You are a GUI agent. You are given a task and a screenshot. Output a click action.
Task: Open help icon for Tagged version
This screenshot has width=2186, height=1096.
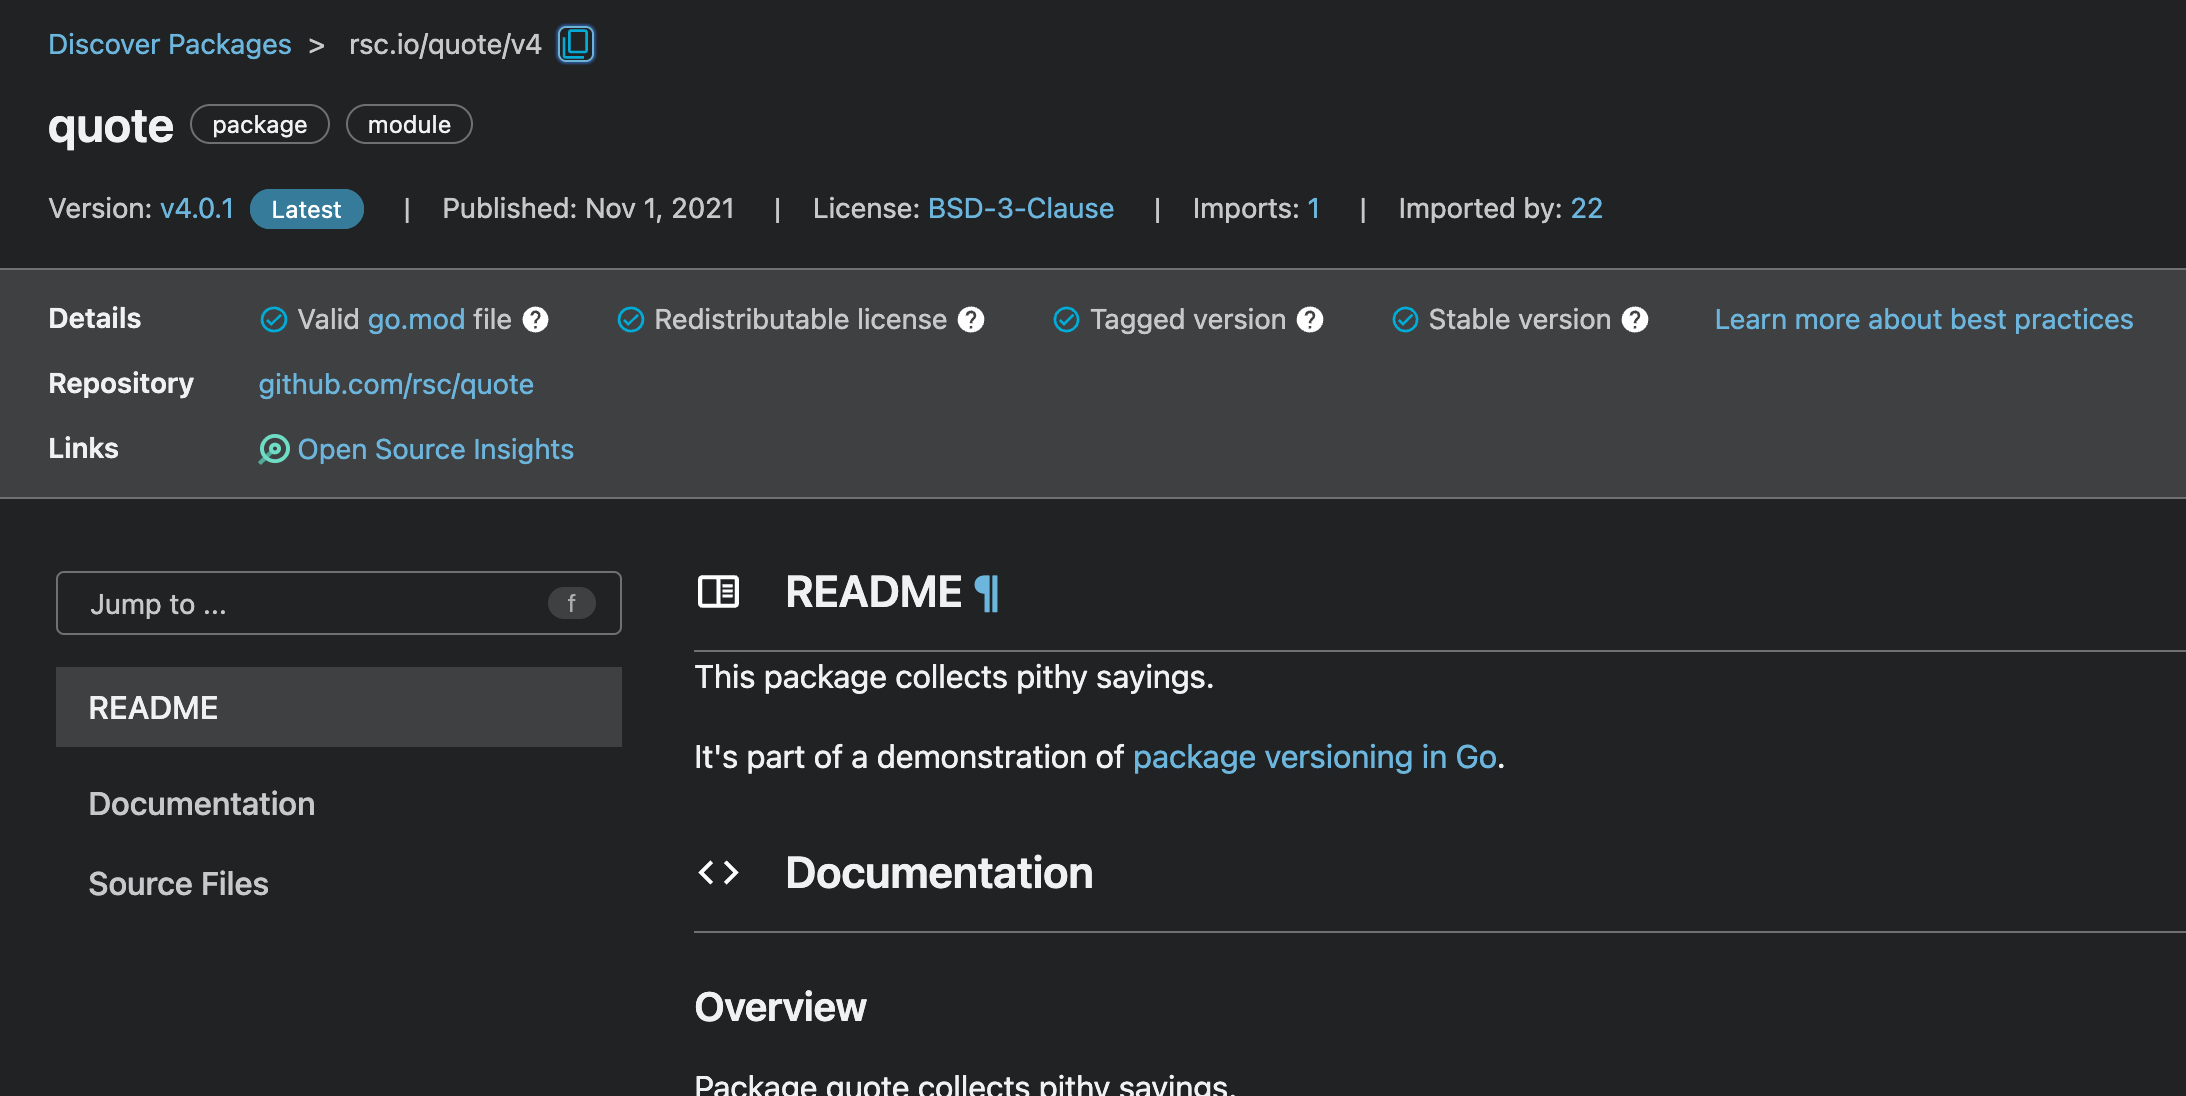[1310, 320]
